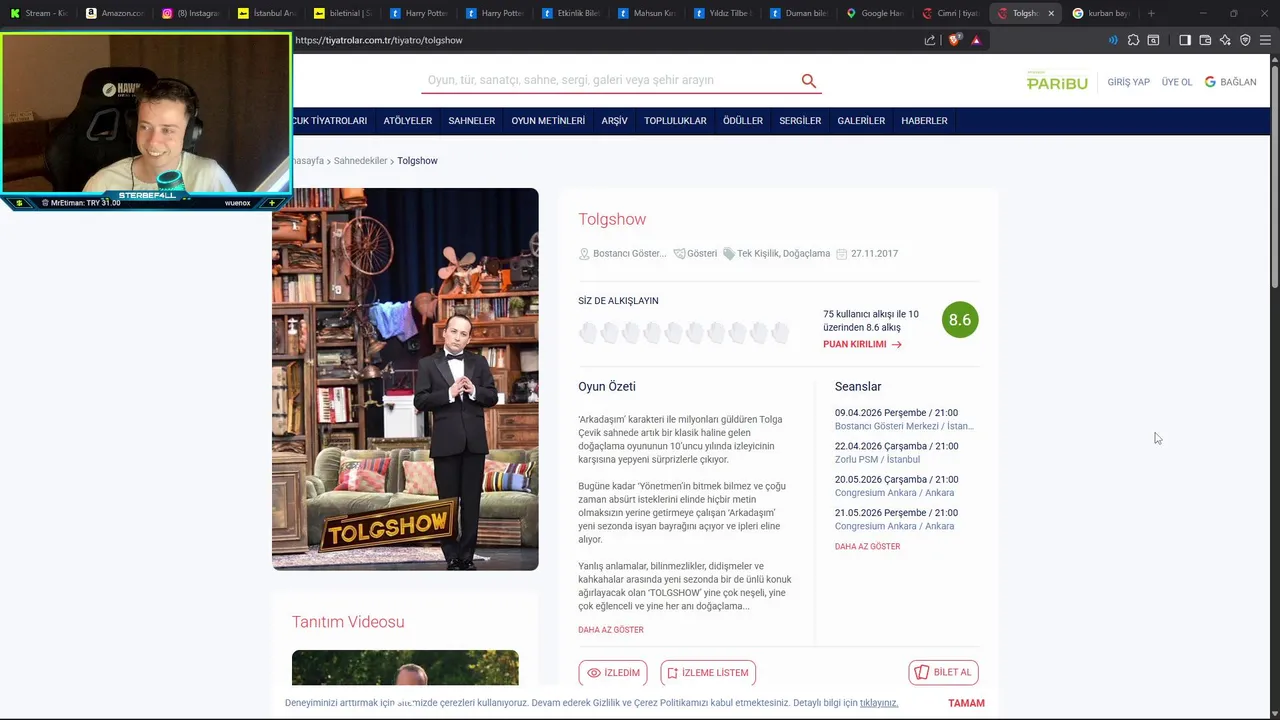Click İZLEDİM button
The width and height of the screenshot is (1280, 720).
pos(612,673)
